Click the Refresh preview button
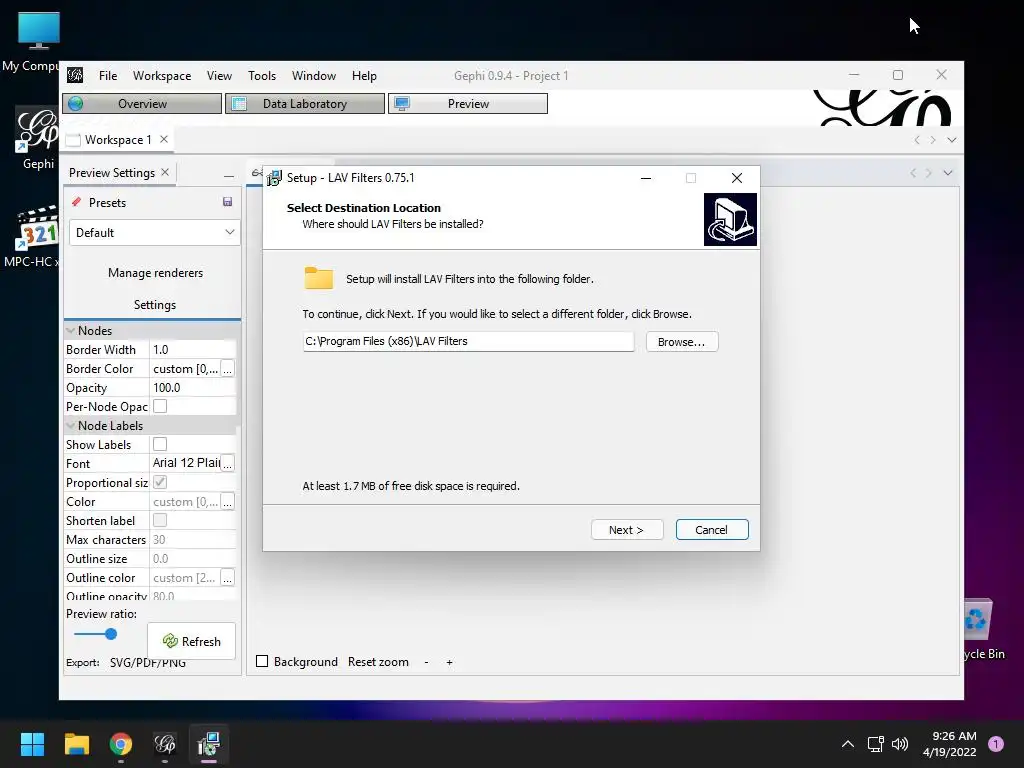The image size is (1024, 768). click(x=191, y=641)
